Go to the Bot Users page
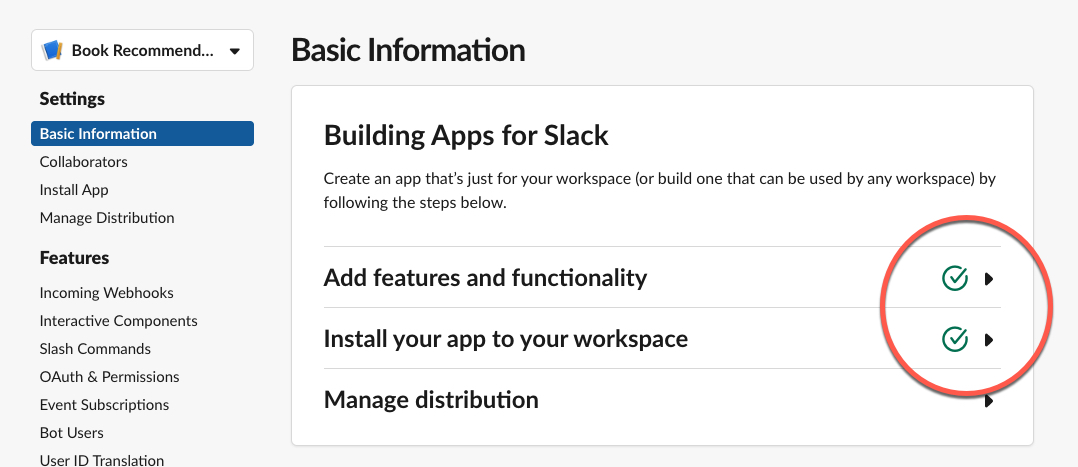The image size is (1078, 467). point(71,433)
